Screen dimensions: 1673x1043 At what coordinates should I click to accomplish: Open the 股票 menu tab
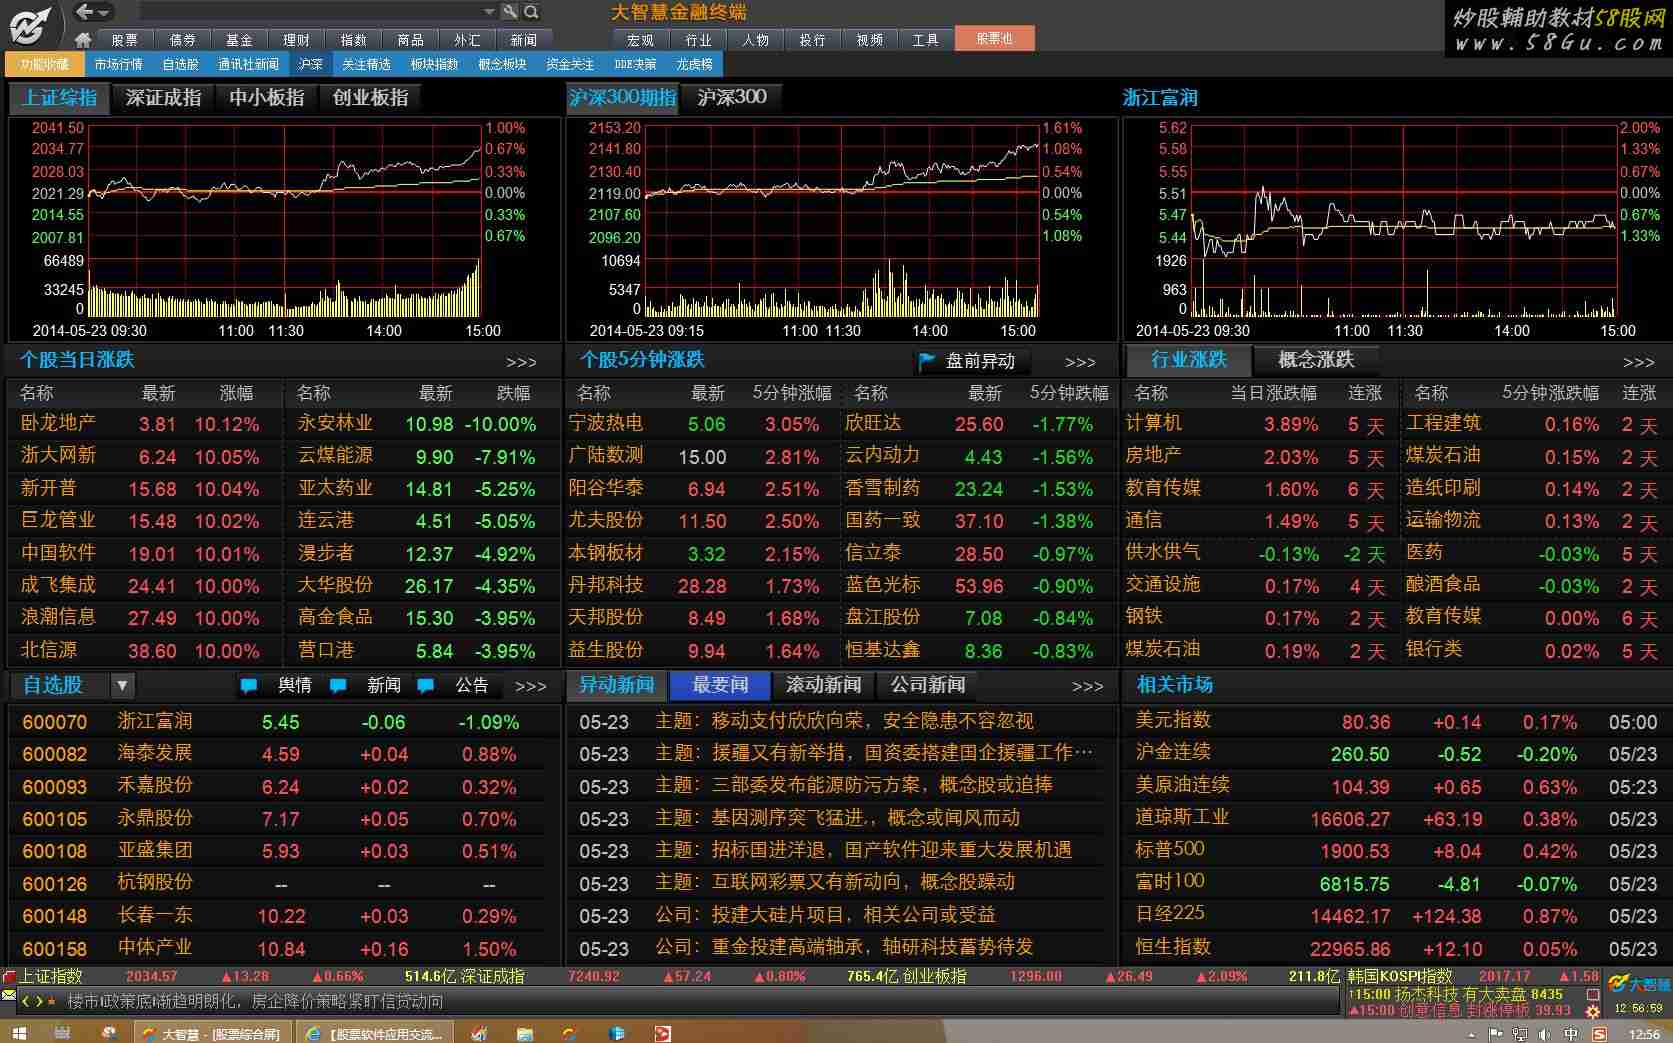click(125, 40)
